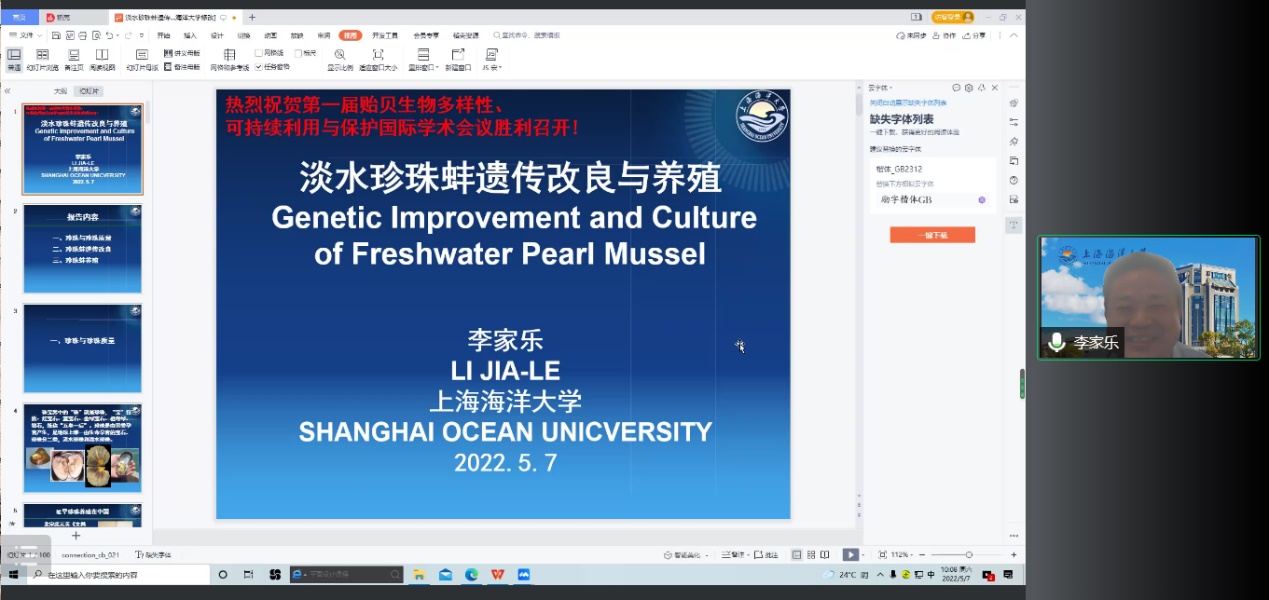Viewport: 1269px width, 600px height.
Task: Open the Developer Tools ribbon tab
Action: 385,35
